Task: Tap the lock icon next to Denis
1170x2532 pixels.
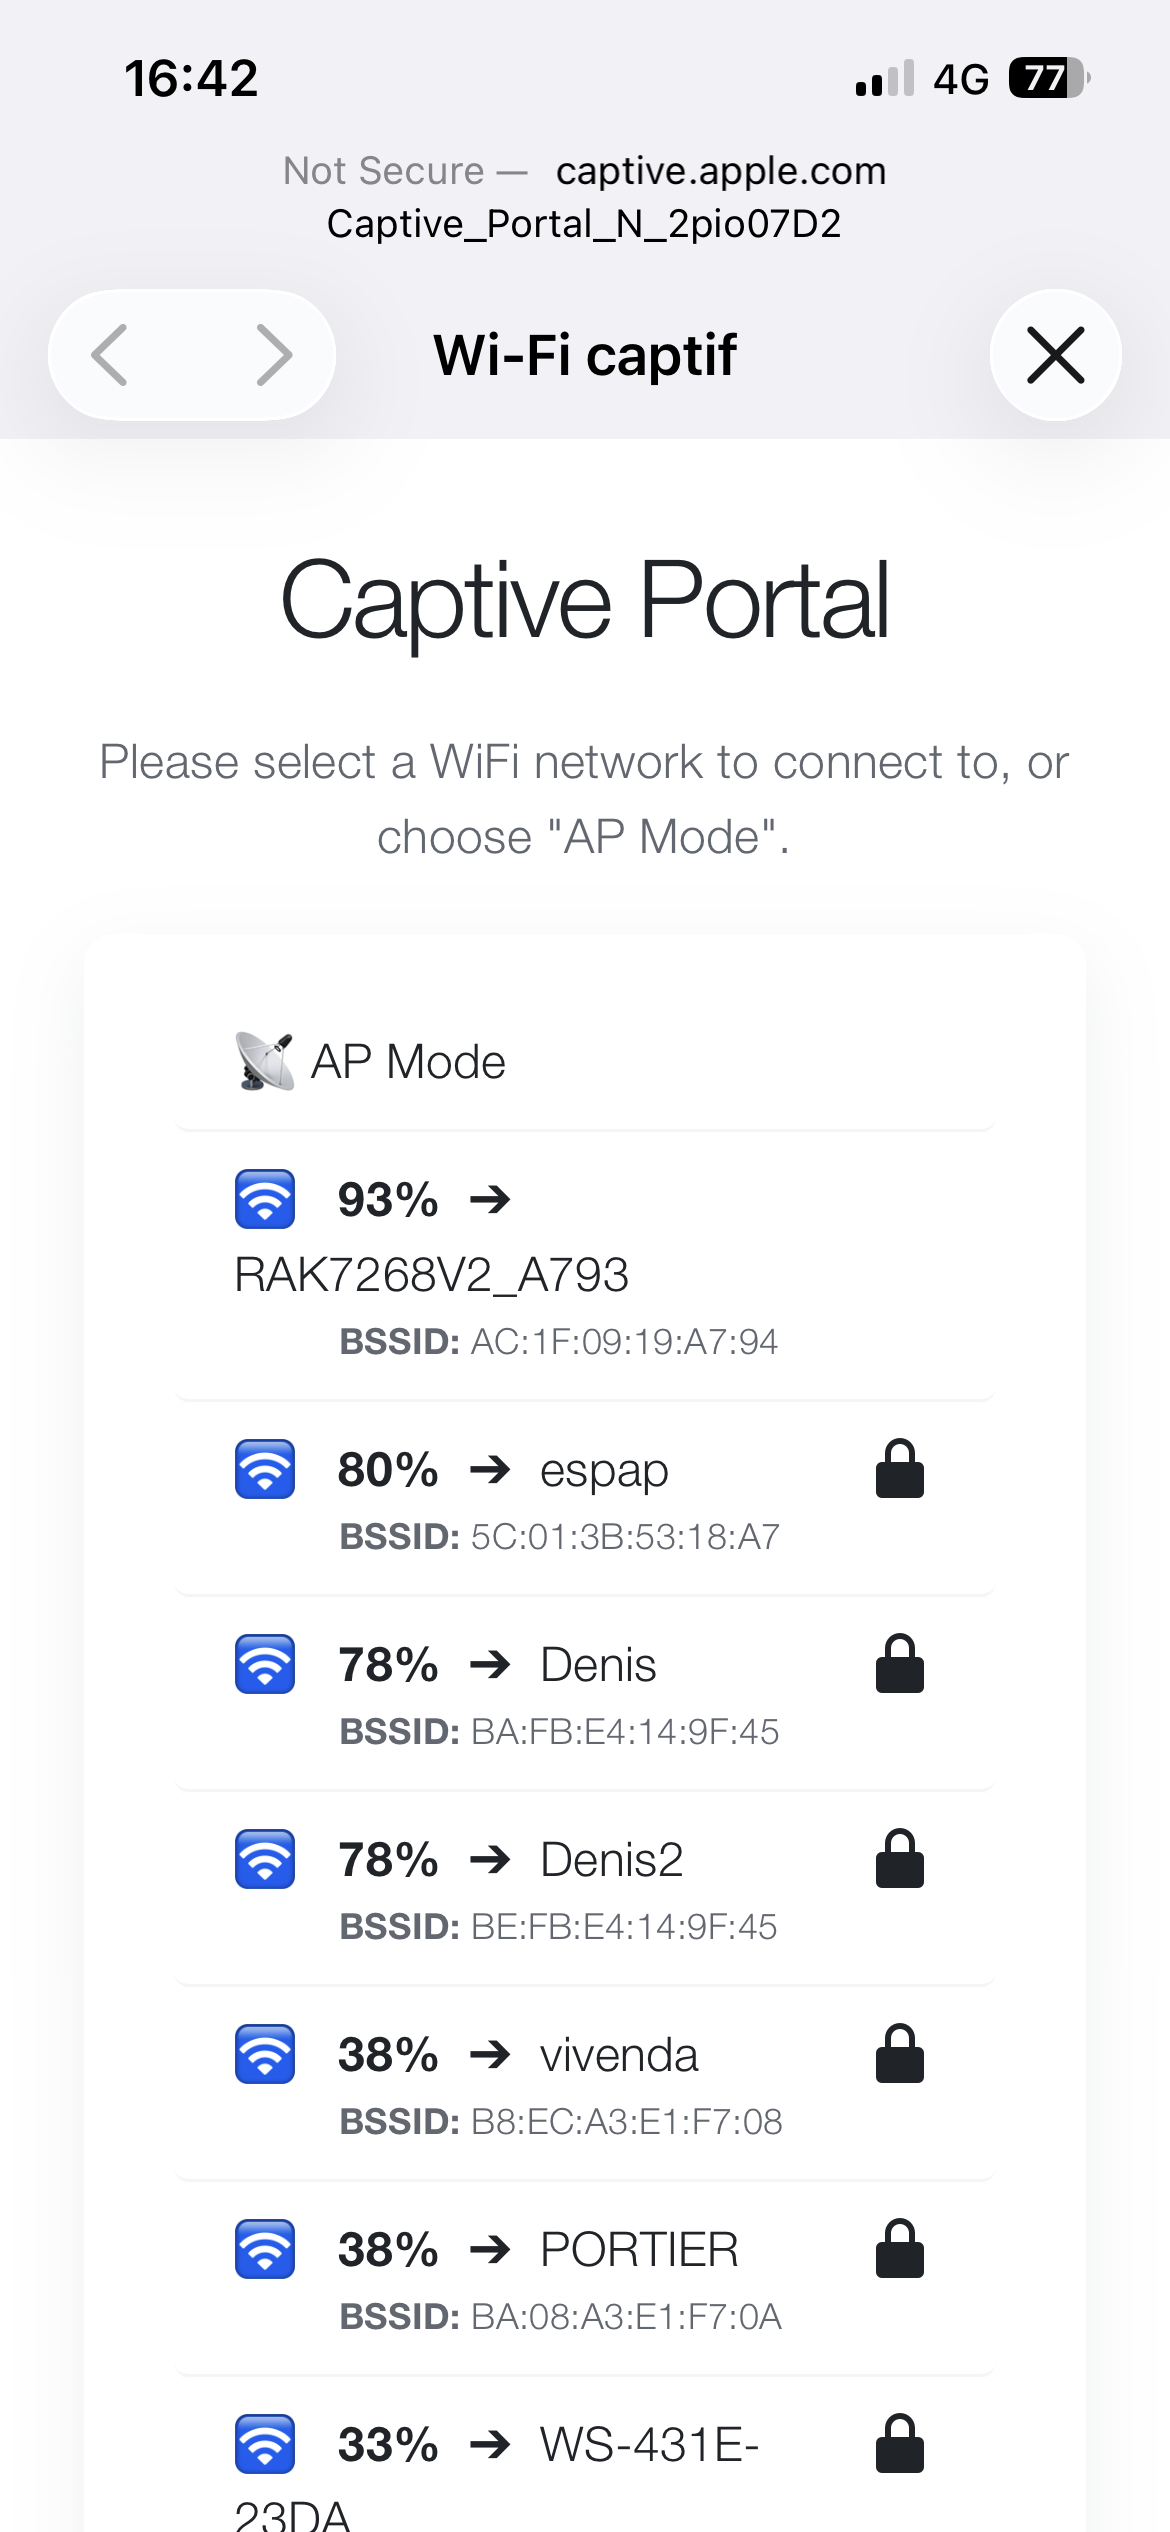Action: click(x=899, y=1664)
